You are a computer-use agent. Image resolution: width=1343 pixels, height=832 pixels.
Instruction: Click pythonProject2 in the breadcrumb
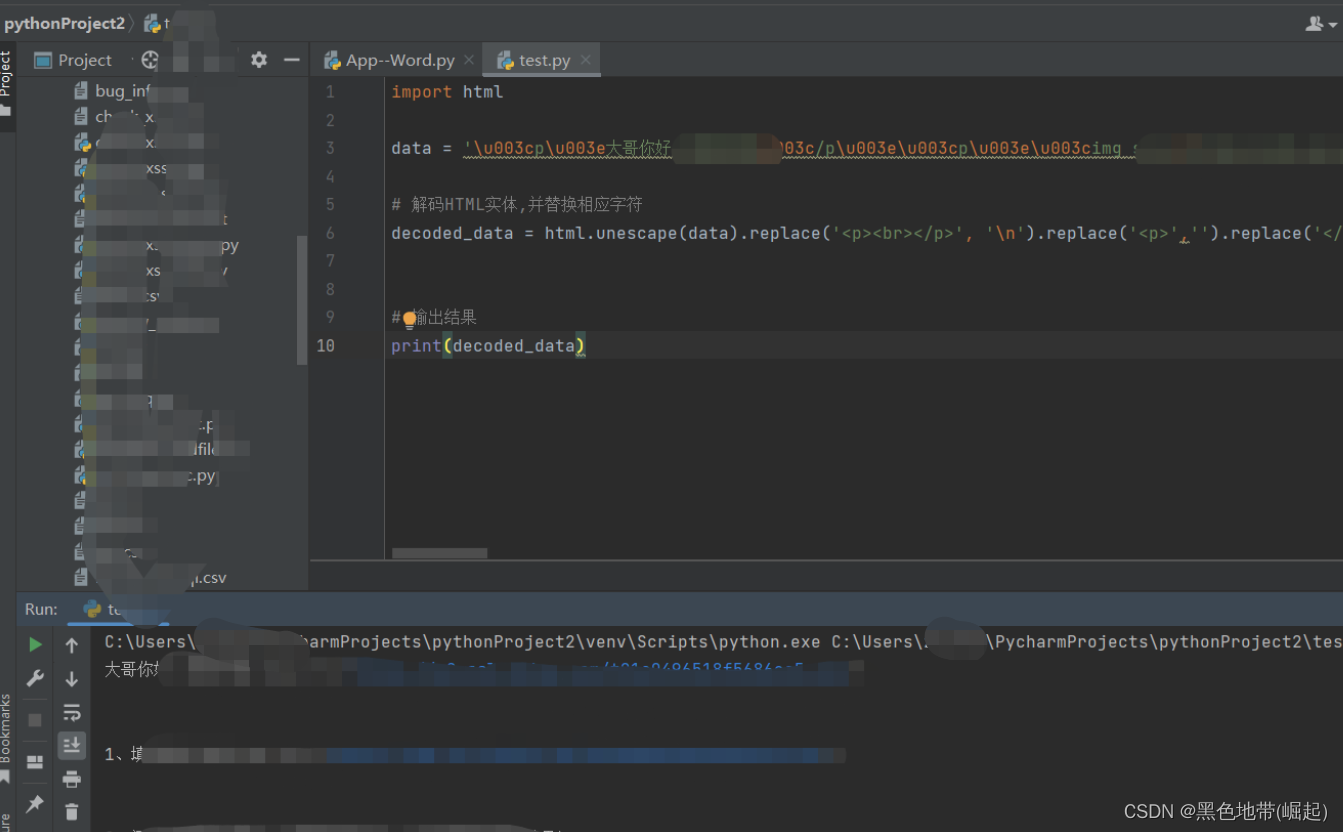click(x=64, y=23)
